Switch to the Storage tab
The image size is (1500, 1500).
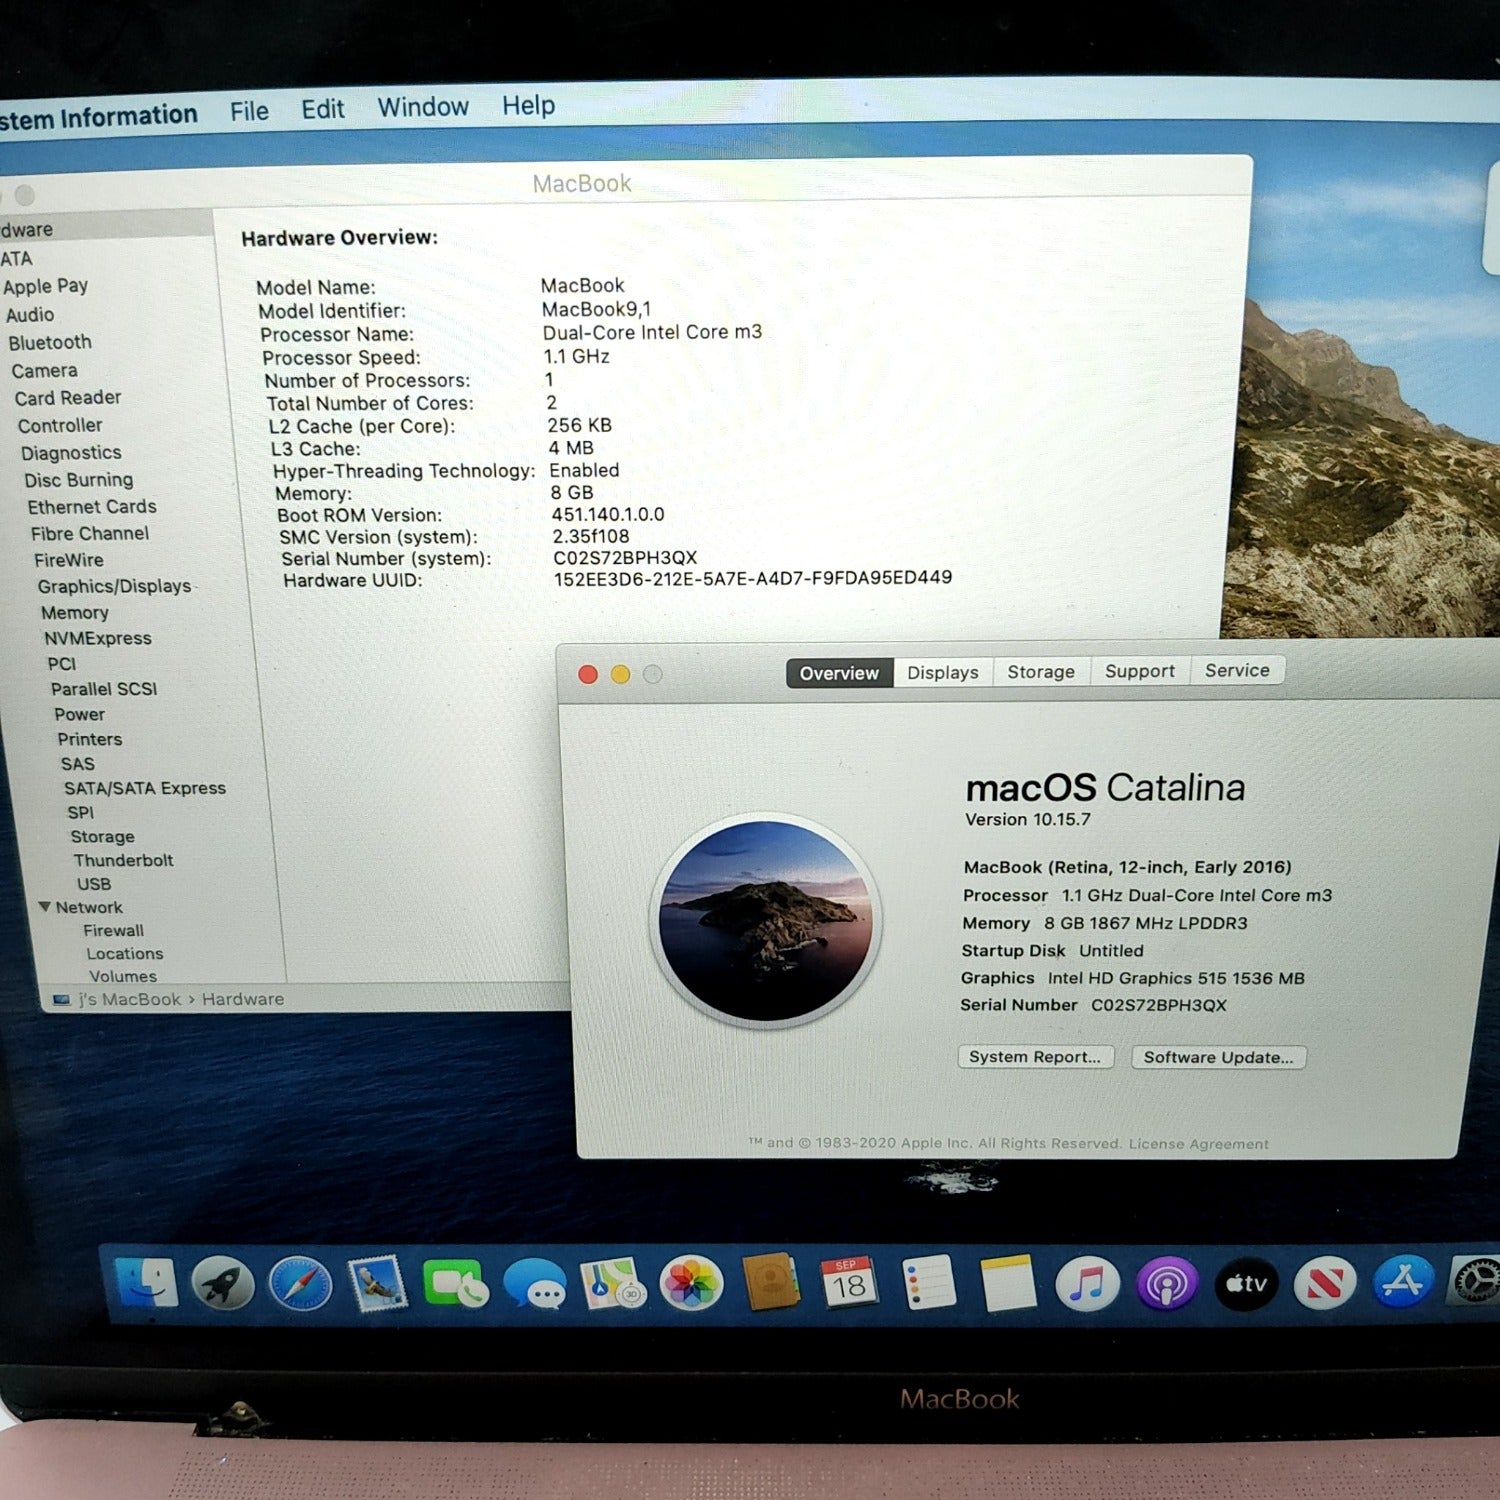tap(1040, 671)
